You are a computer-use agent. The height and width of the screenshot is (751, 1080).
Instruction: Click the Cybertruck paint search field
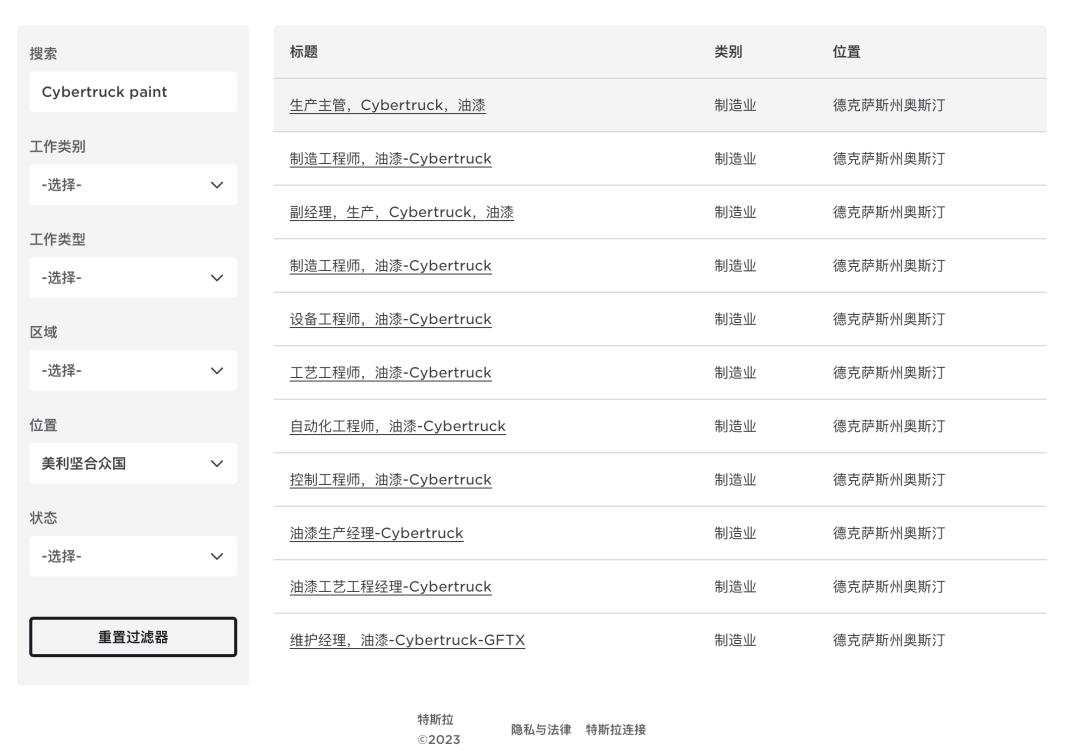point(133,92)
